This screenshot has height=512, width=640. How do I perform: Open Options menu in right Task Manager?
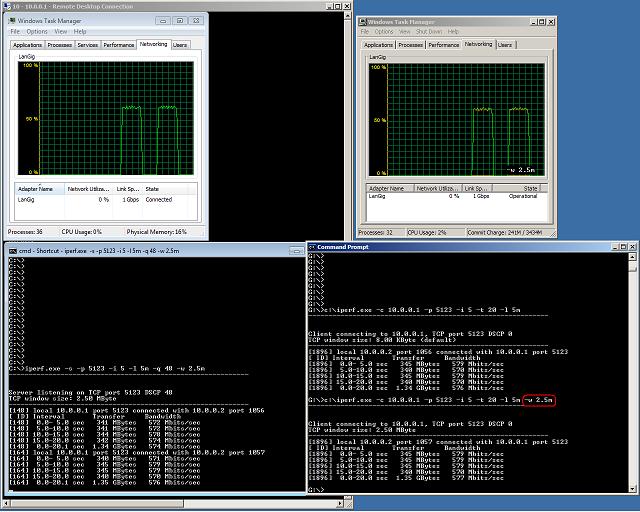click(384, 31)
